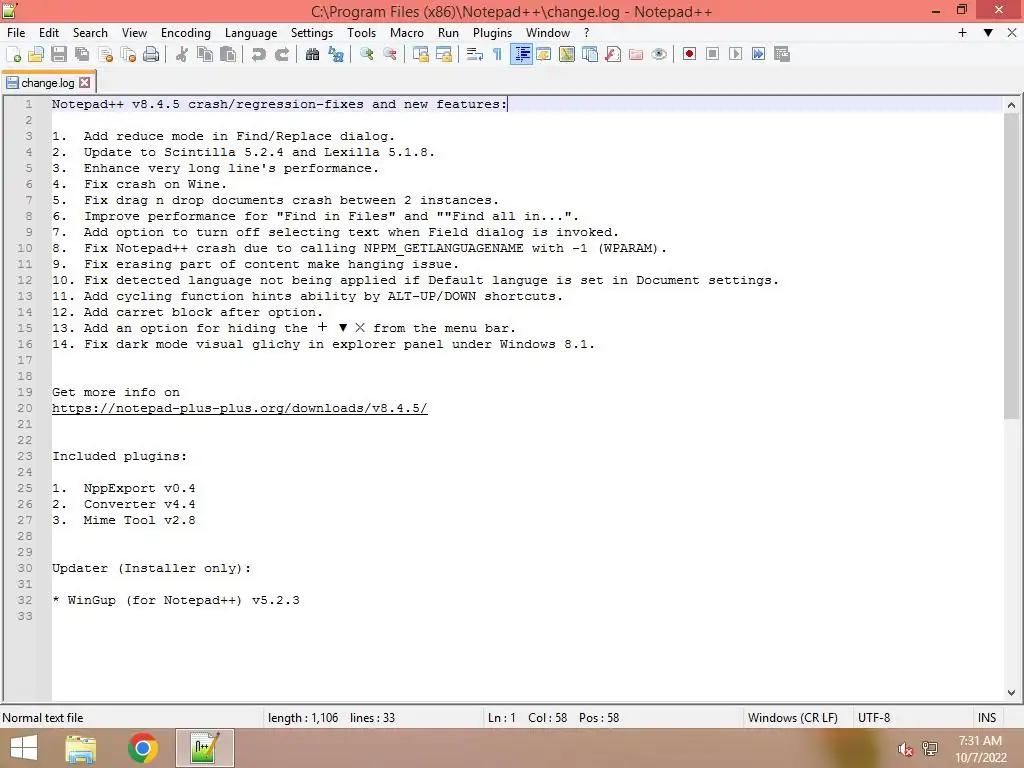The width and height of the screenshot is (1024, 768).
Task: Click the Copy toolbar icon
Action: pyautogui.click(x=204, y=54)
